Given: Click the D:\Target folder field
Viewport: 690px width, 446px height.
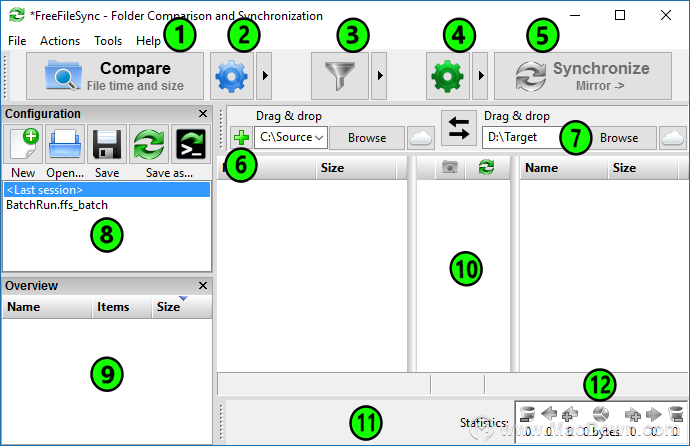Looking at the screenshot, I should coord(521,137).
